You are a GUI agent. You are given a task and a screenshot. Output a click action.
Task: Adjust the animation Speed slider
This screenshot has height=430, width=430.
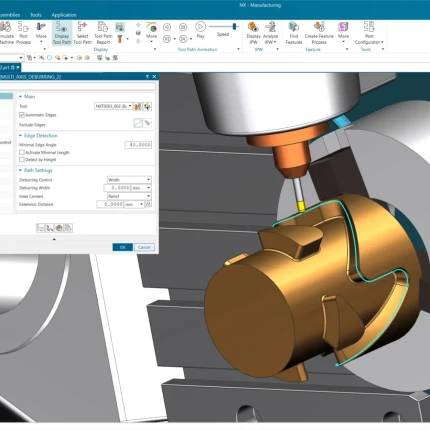coord(234,26)
